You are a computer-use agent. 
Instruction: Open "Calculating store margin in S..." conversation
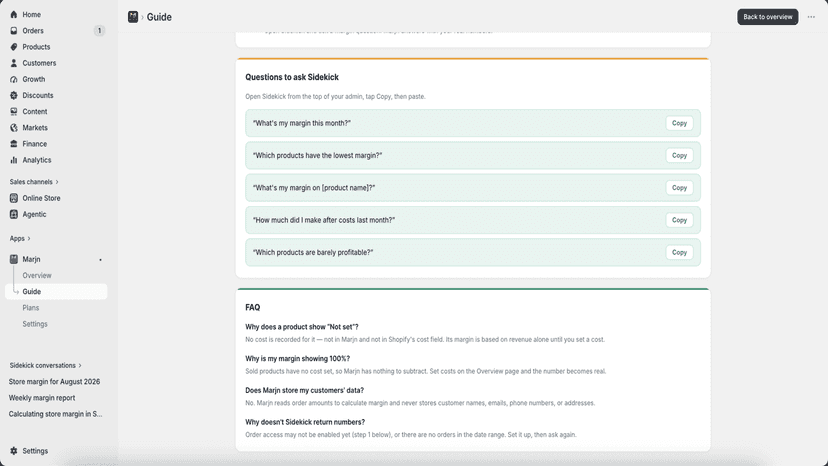pyautogui.click(x=55, y=414)
